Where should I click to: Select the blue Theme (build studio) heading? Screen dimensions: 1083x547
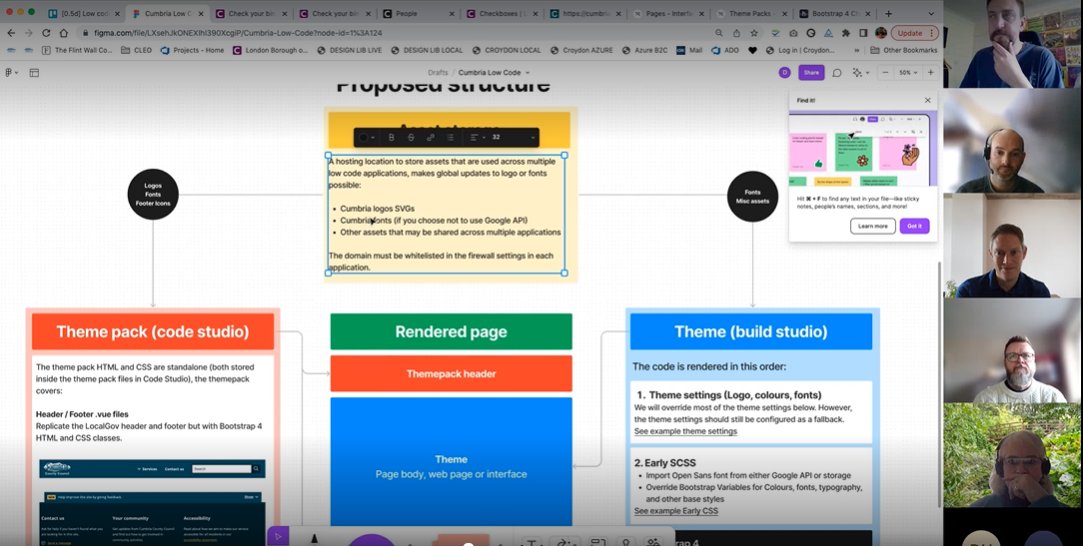[x=751, y=332]
